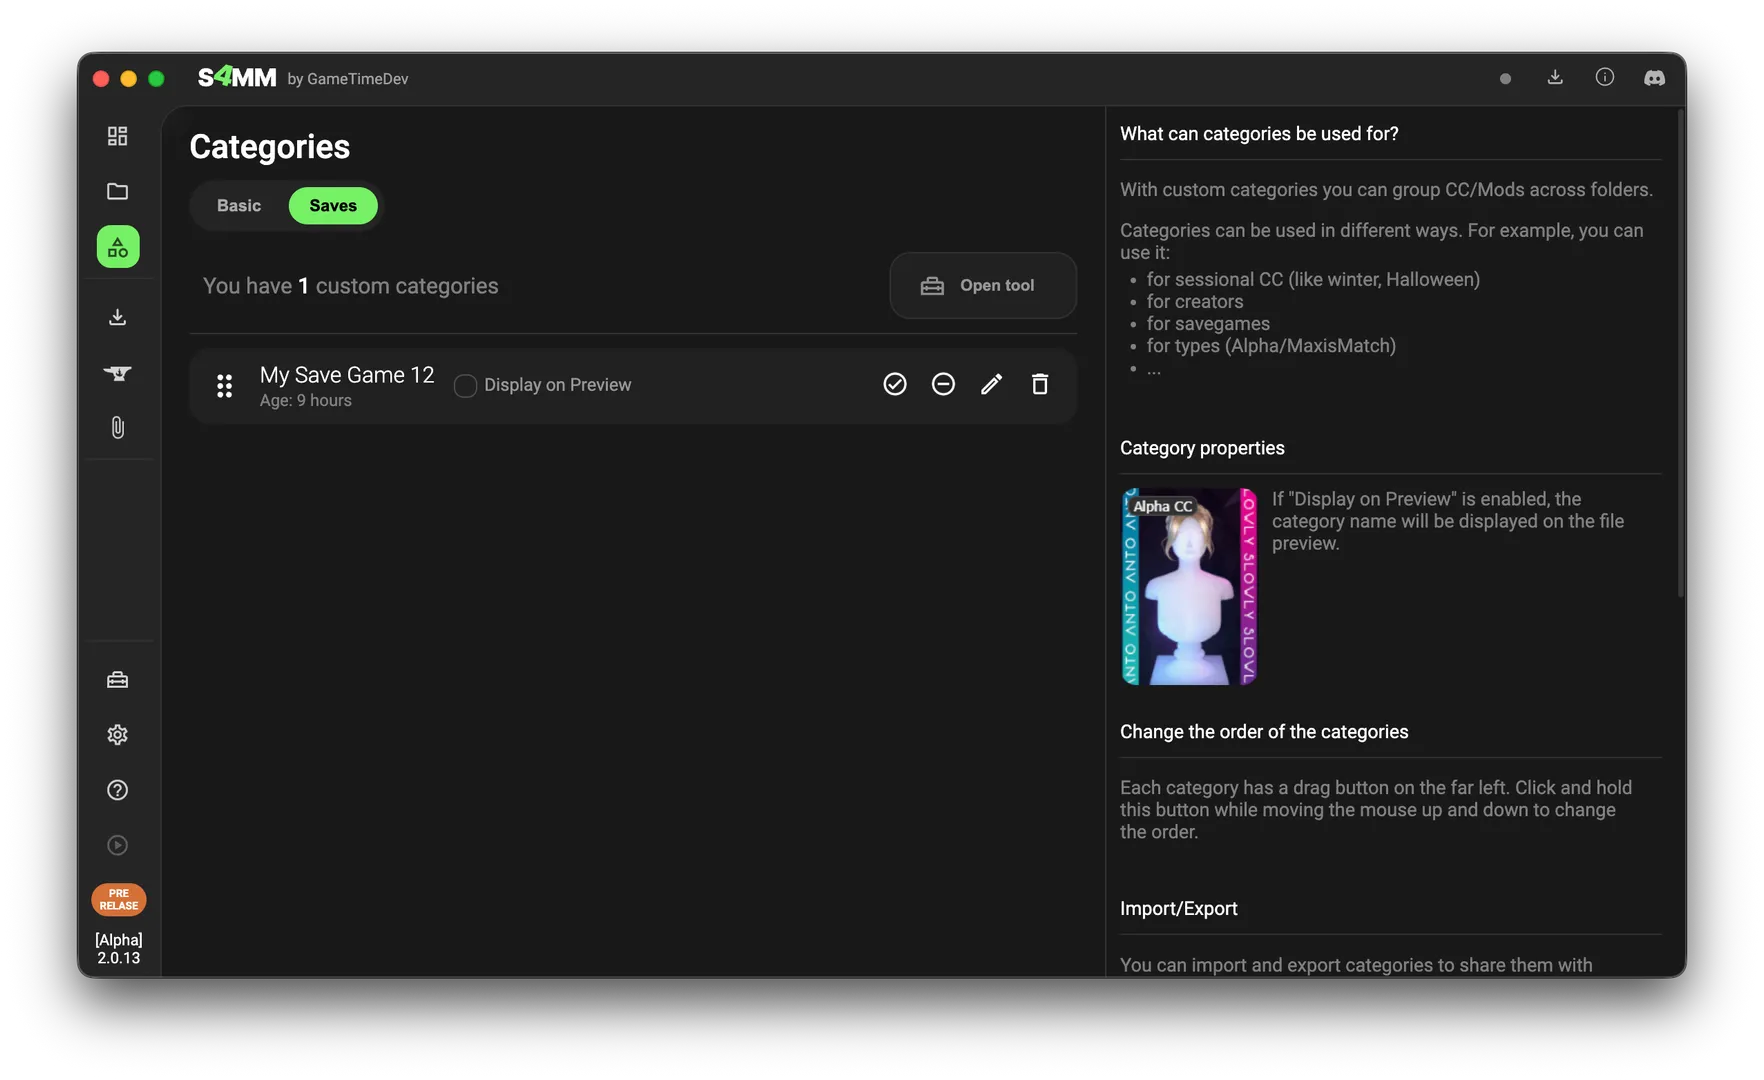
Task: Open the dashboard grid icon in sidebar
Action: pyautogui.click(x=118, y=136)
